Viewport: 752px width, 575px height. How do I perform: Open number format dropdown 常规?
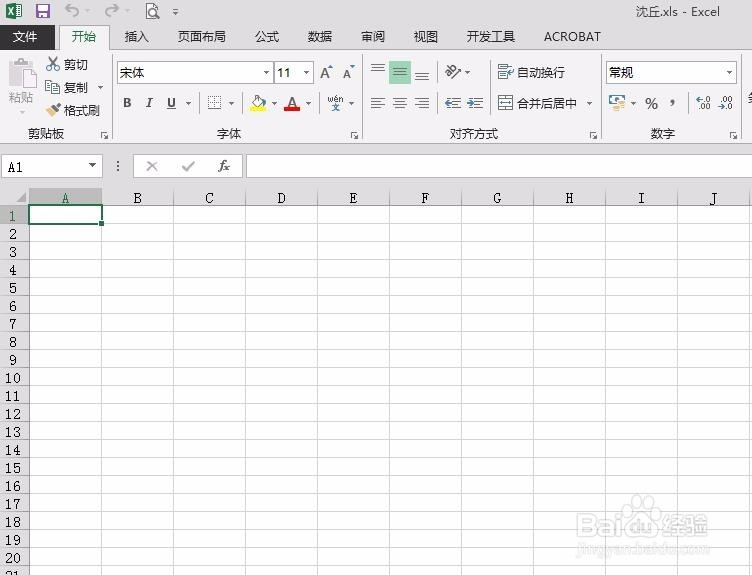click(x=729, y=73)
